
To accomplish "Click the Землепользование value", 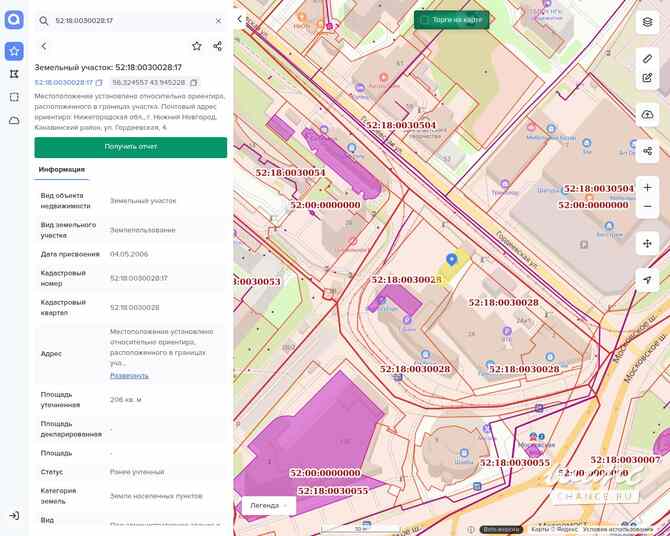I will click(143, 230).
